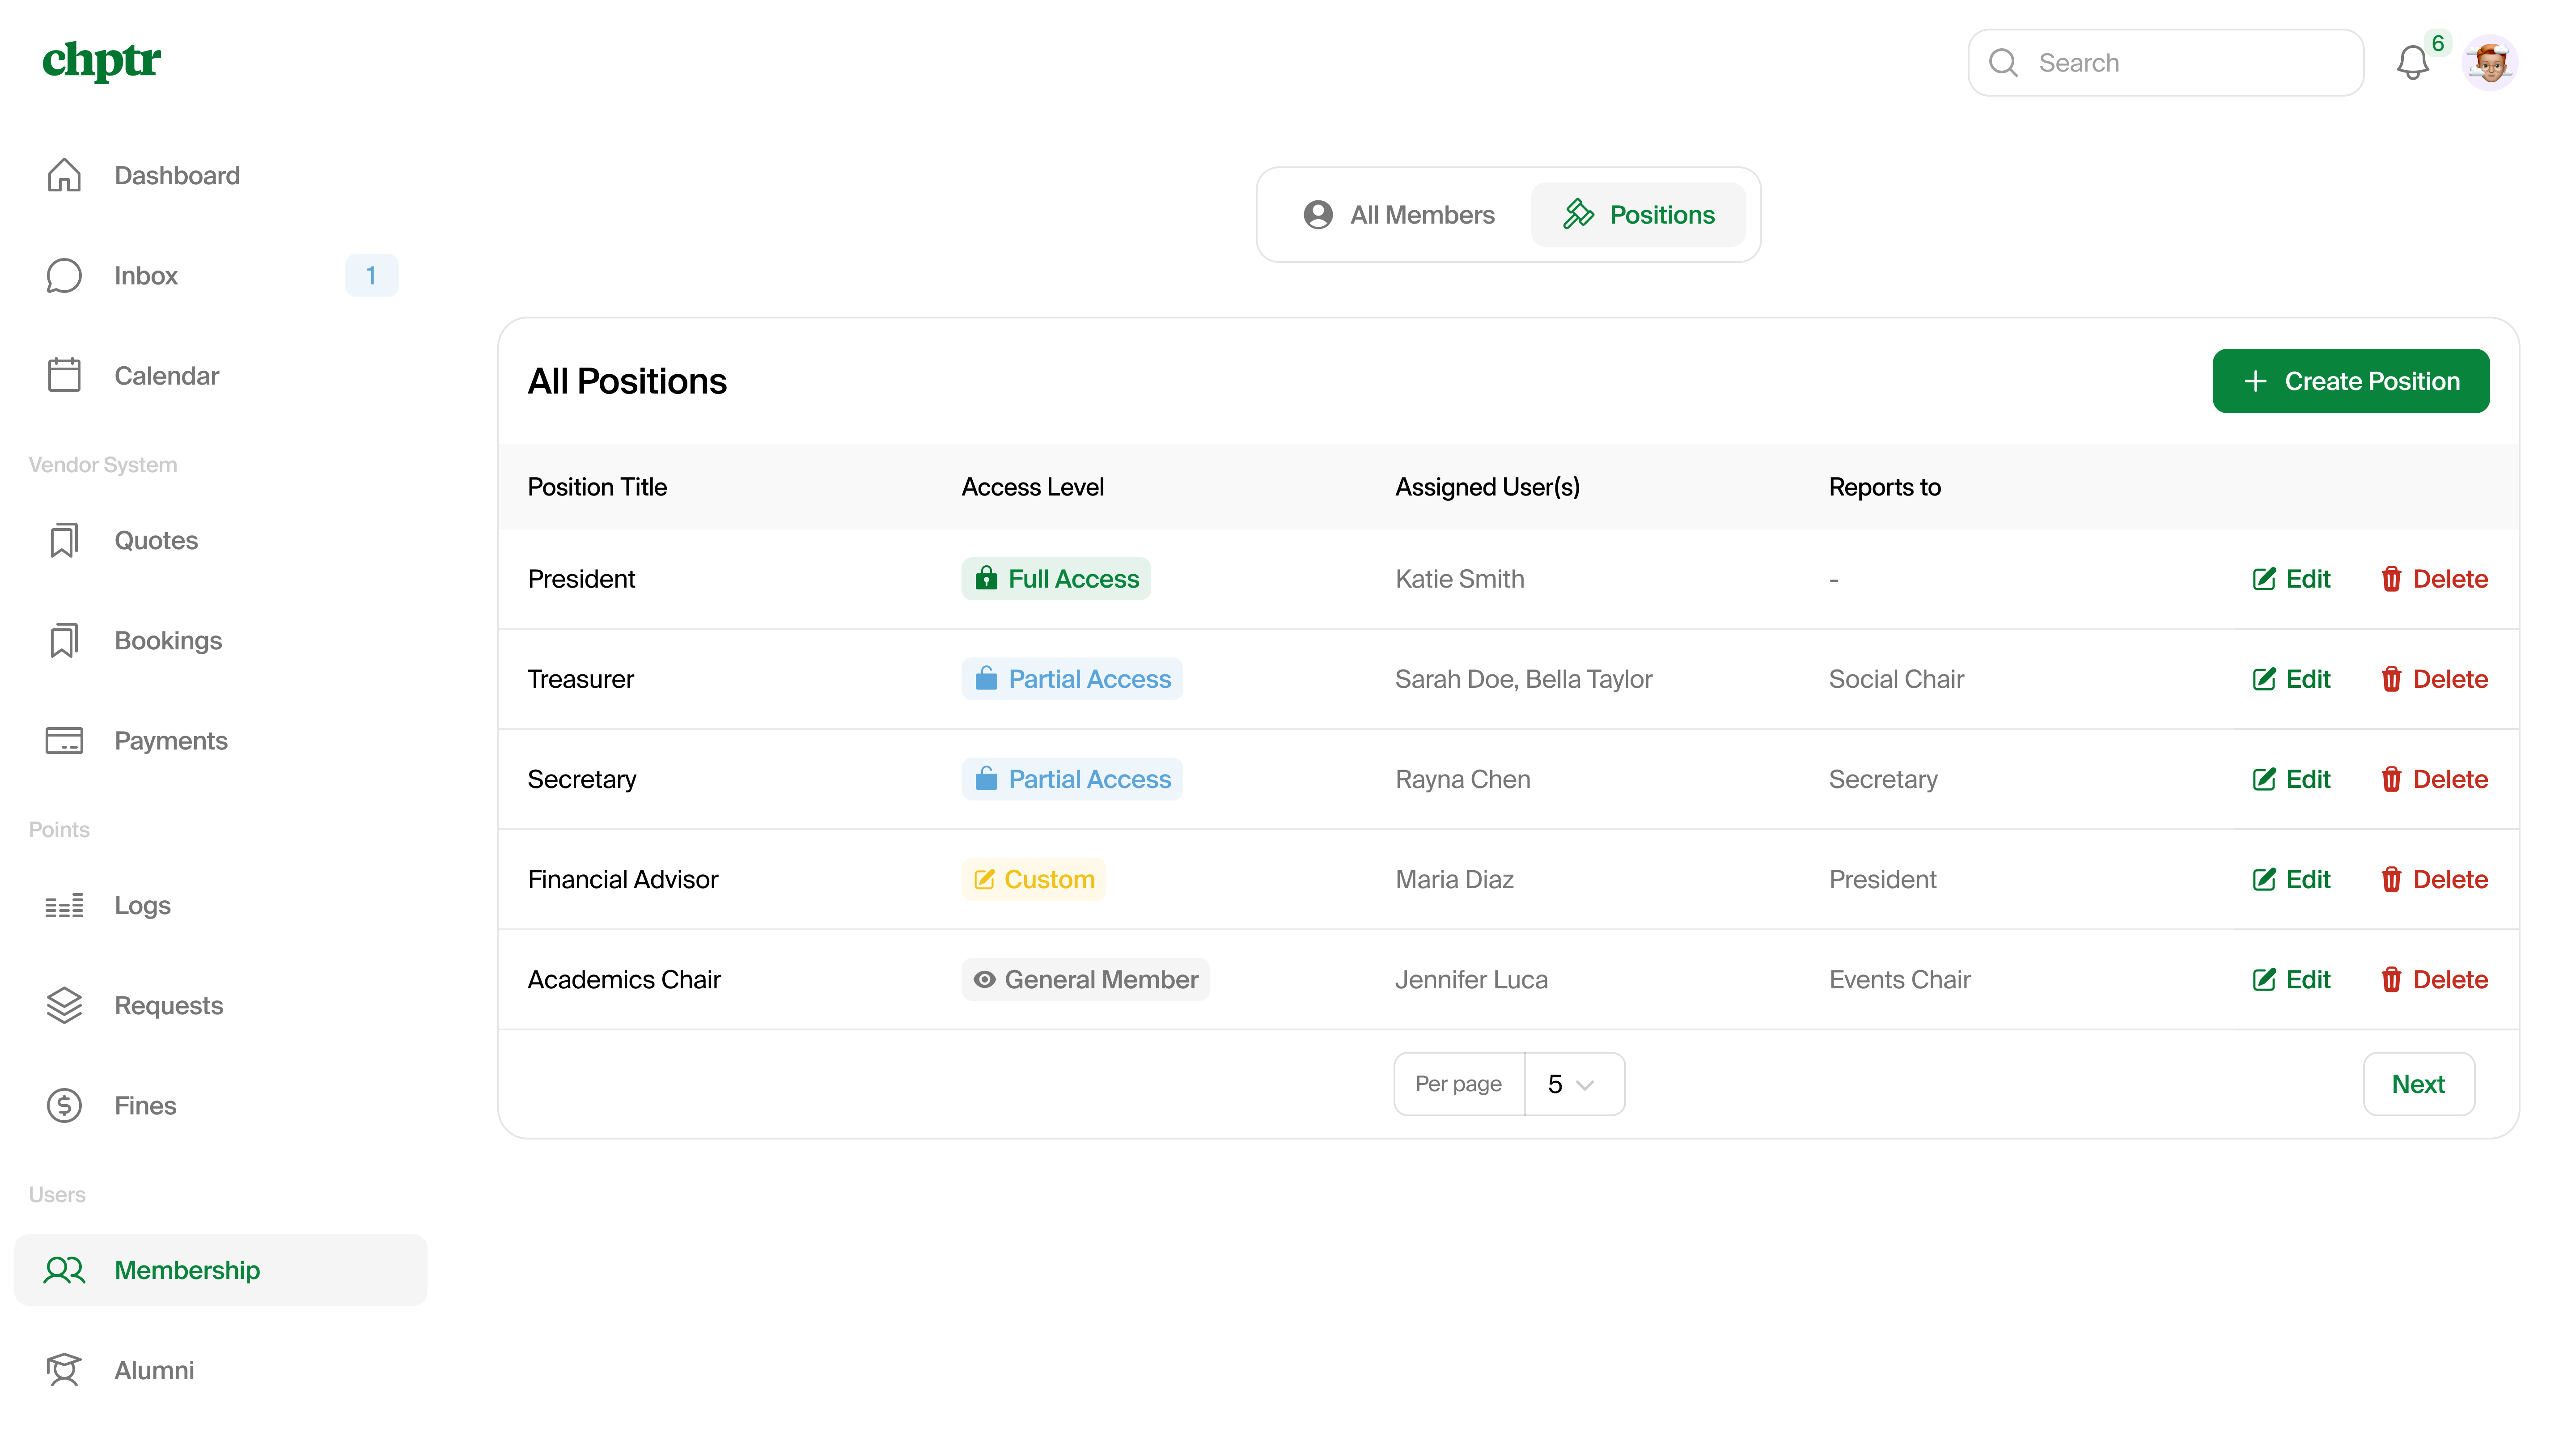Open the user profile avatar
Screen dimensions: 2576x1440
click(x=2490, y=63)
